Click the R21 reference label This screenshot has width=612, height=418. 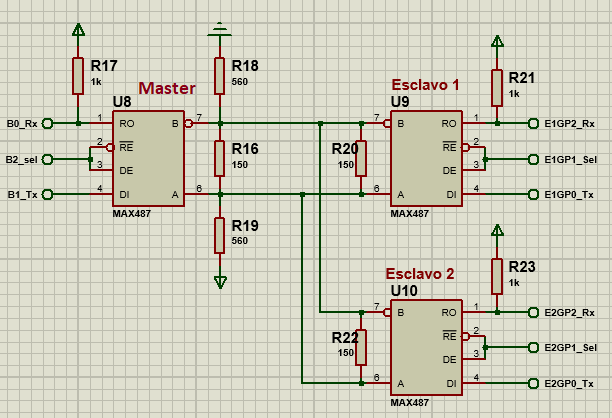click(522, 78)
